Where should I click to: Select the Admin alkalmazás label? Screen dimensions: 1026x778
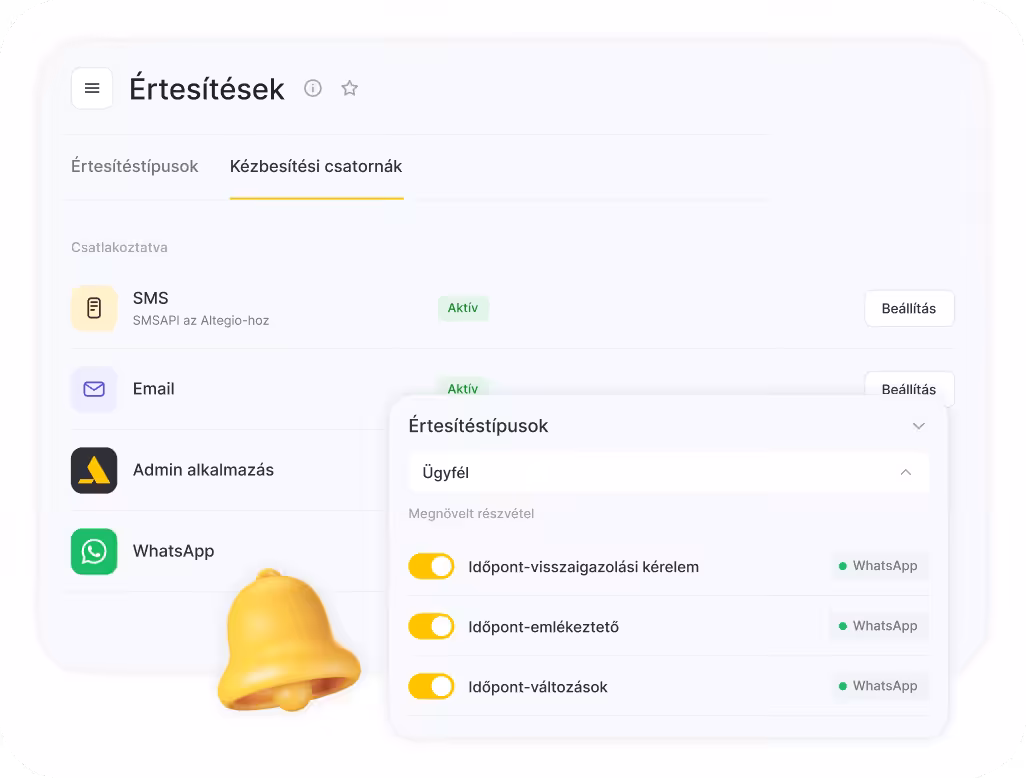[203, 470]
